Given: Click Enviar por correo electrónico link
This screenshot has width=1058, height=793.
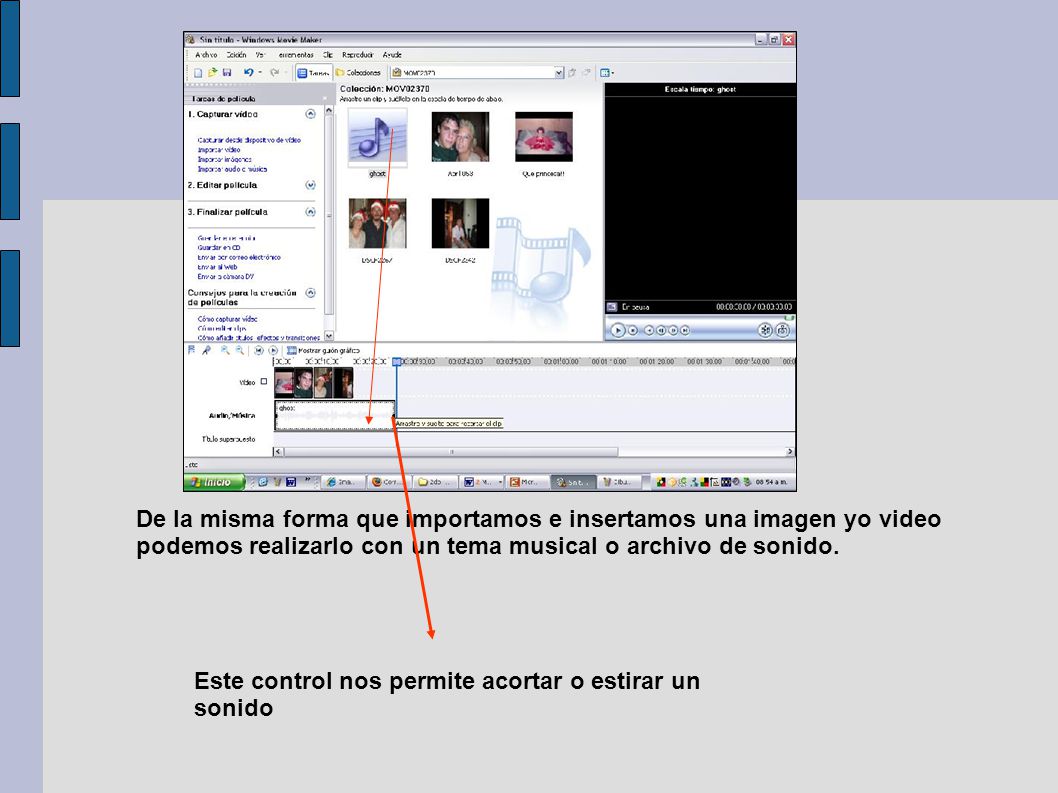Looking at the screenshot, I should [x=239, y=257].
